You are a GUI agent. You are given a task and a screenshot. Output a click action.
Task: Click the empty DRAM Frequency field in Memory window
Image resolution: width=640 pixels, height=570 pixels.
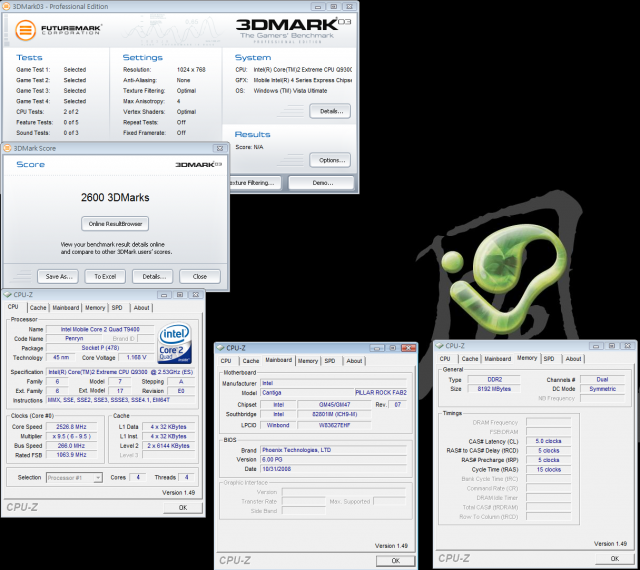coord(549,422)
